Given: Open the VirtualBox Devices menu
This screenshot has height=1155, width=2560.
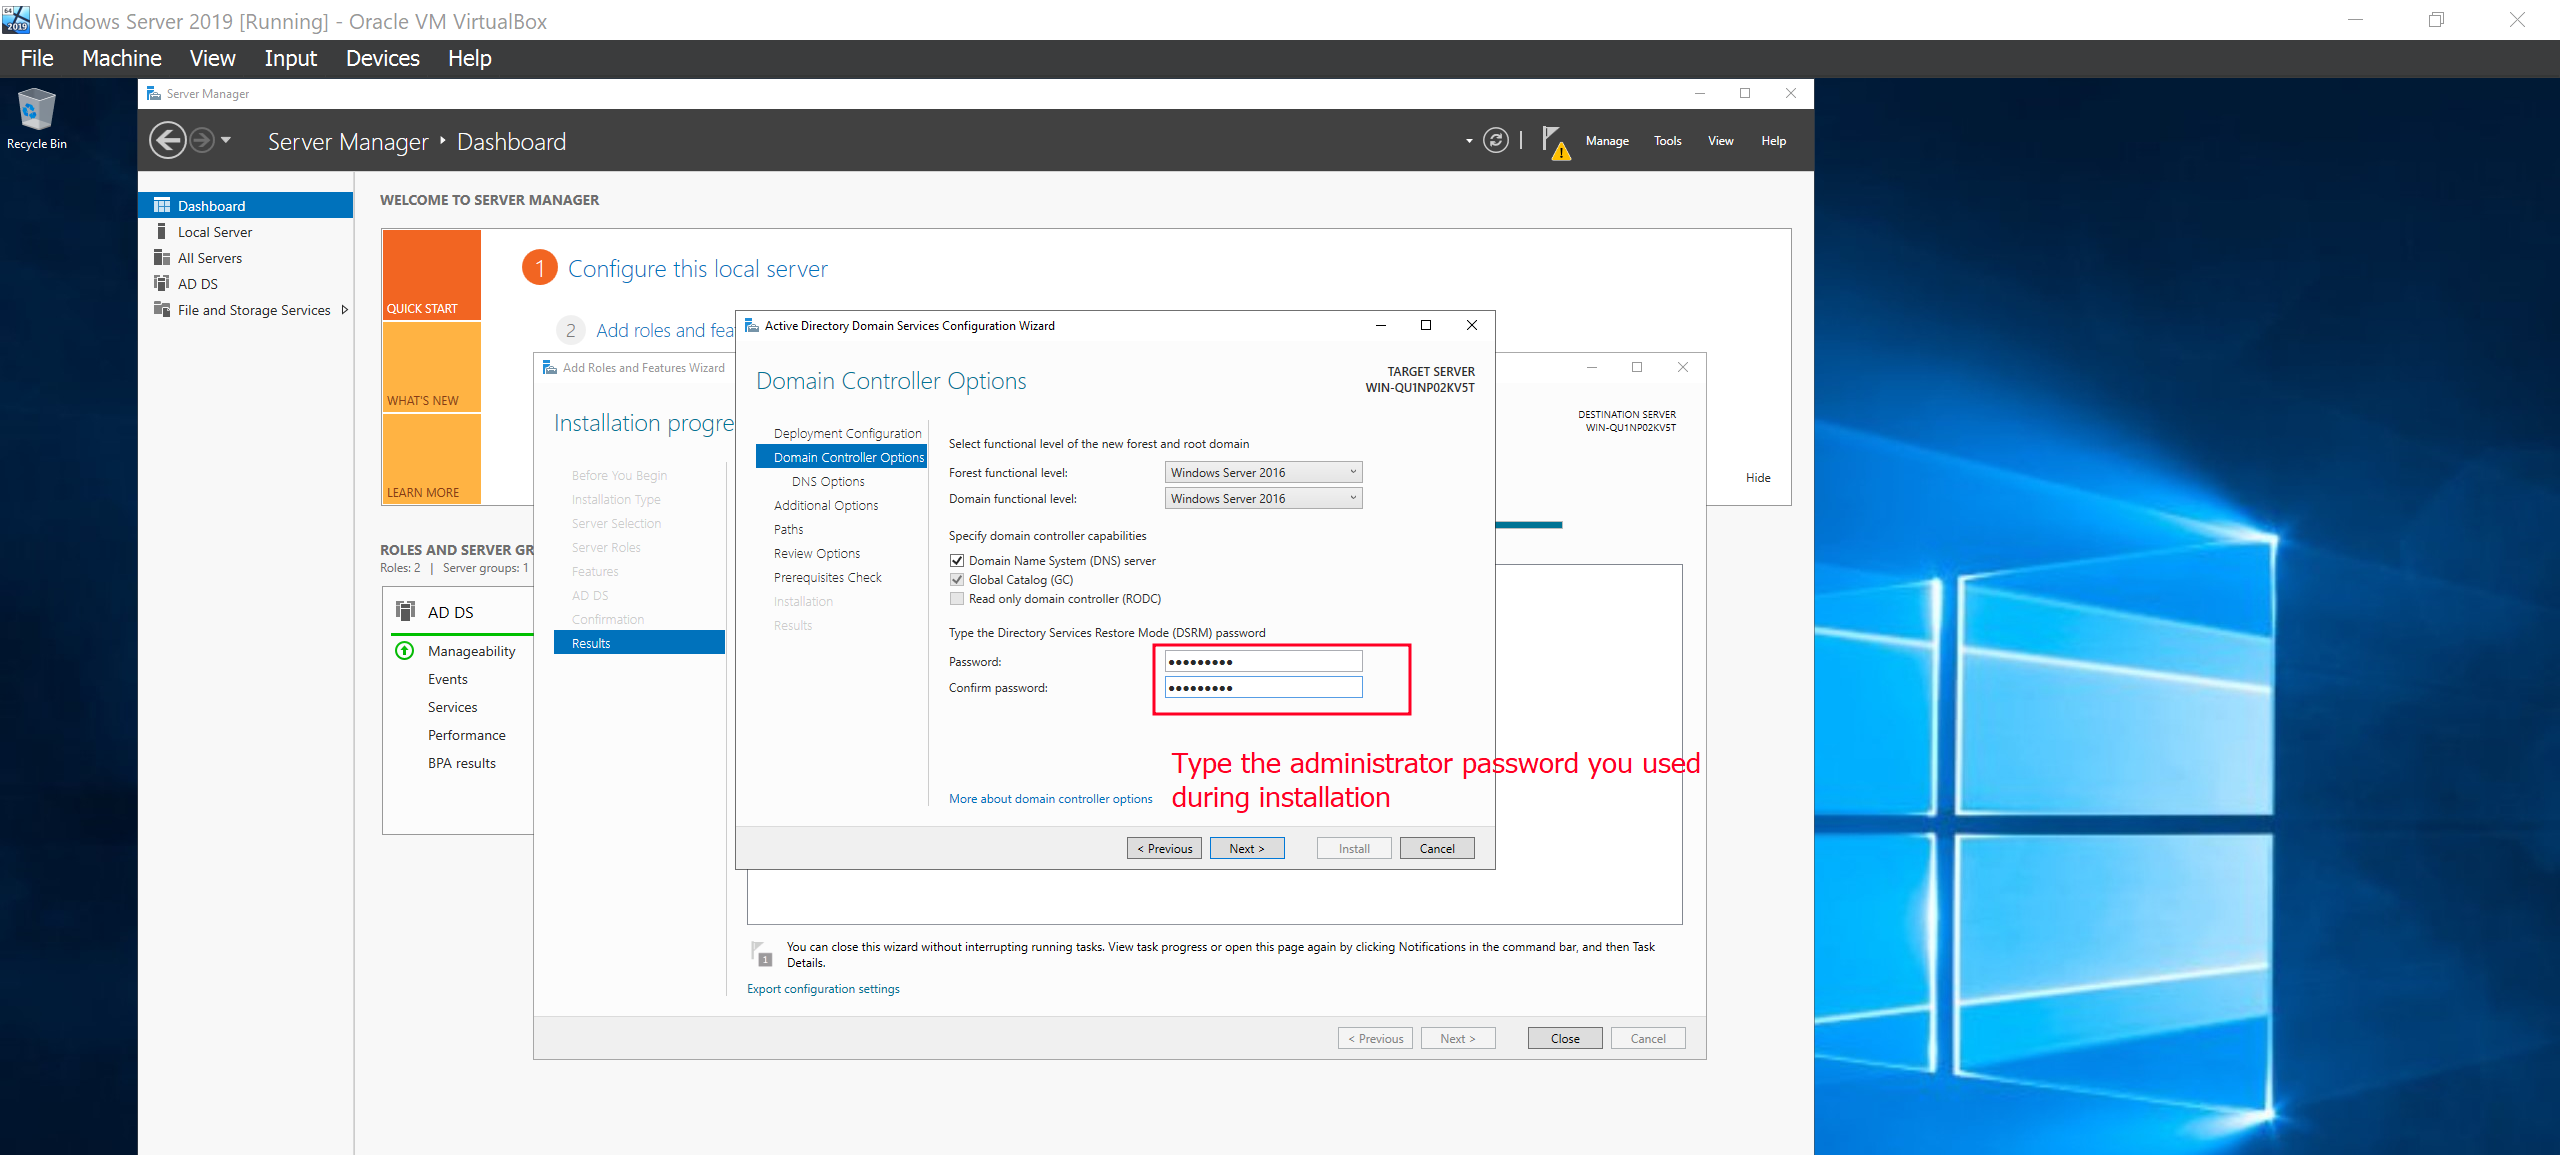Looking at the screenshot, I should pos(383,58).
